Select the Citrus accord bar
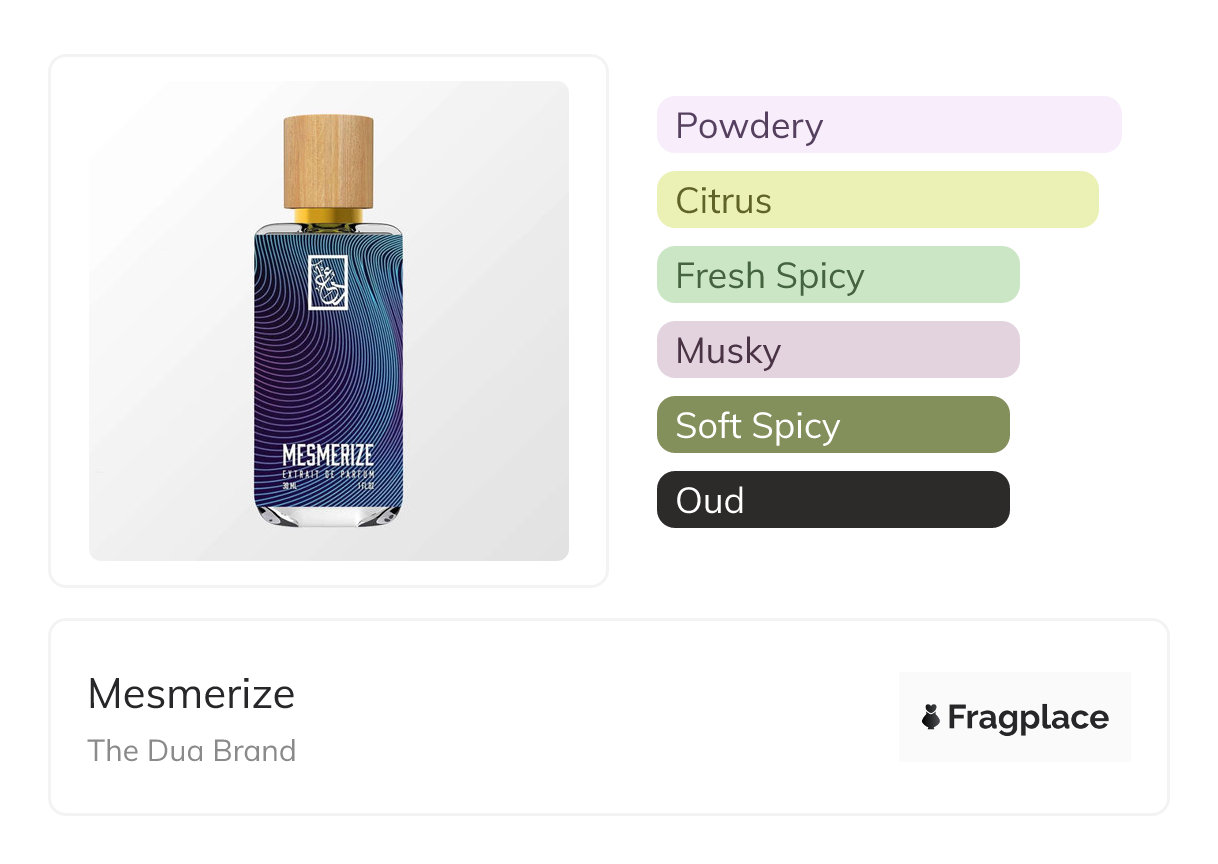 coord(877,200)
